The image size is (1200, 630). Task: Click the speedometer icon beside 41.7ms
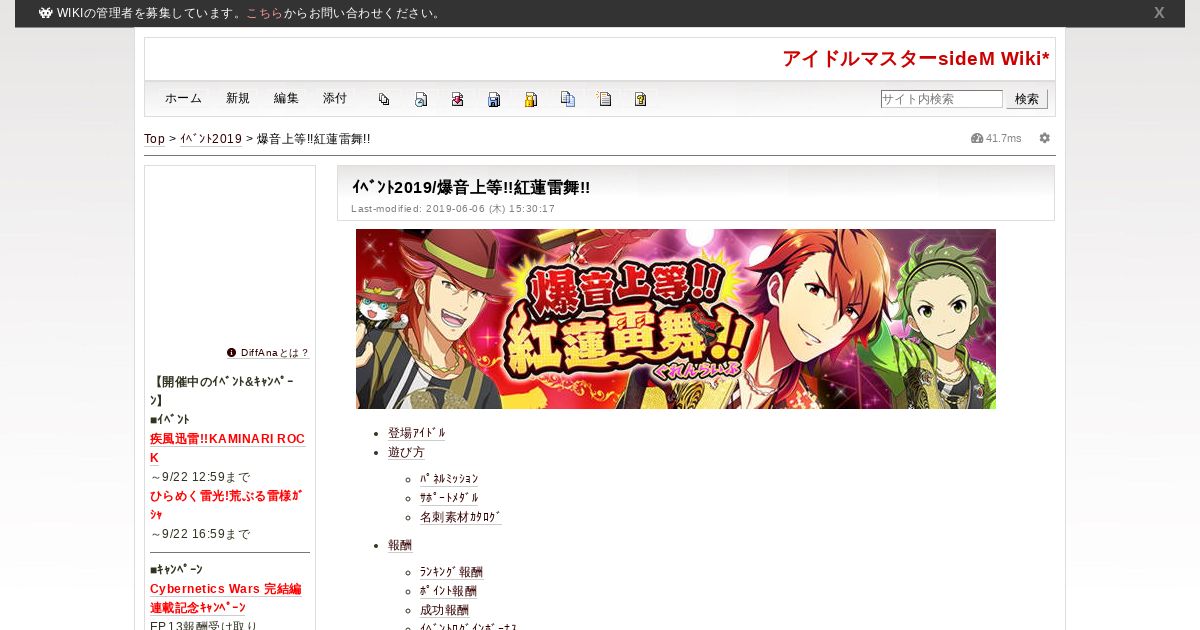coord(977,138)
